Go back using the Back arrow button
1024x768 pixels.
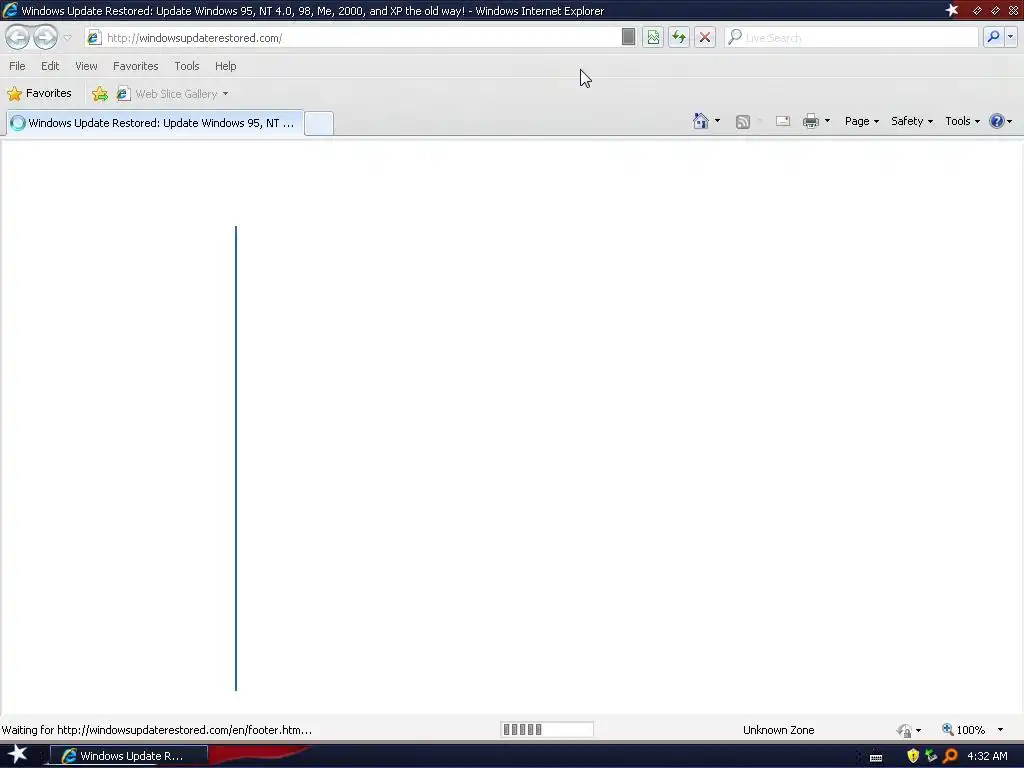pyautogui.click(x=18, y=37)
